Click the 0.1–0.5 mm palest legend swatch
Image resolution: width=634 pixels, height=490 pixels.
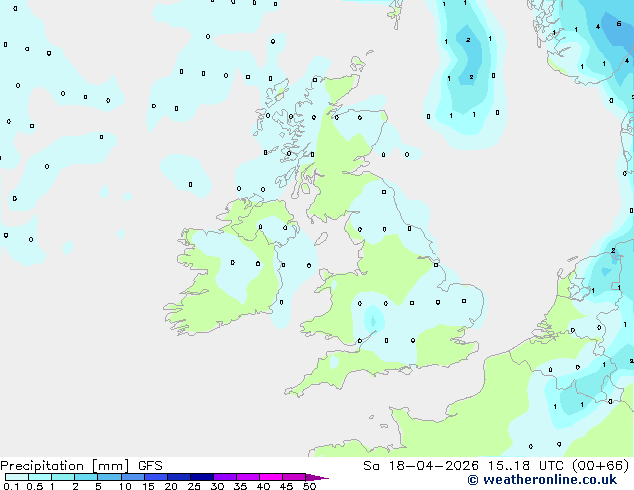(x=17, y=477)
